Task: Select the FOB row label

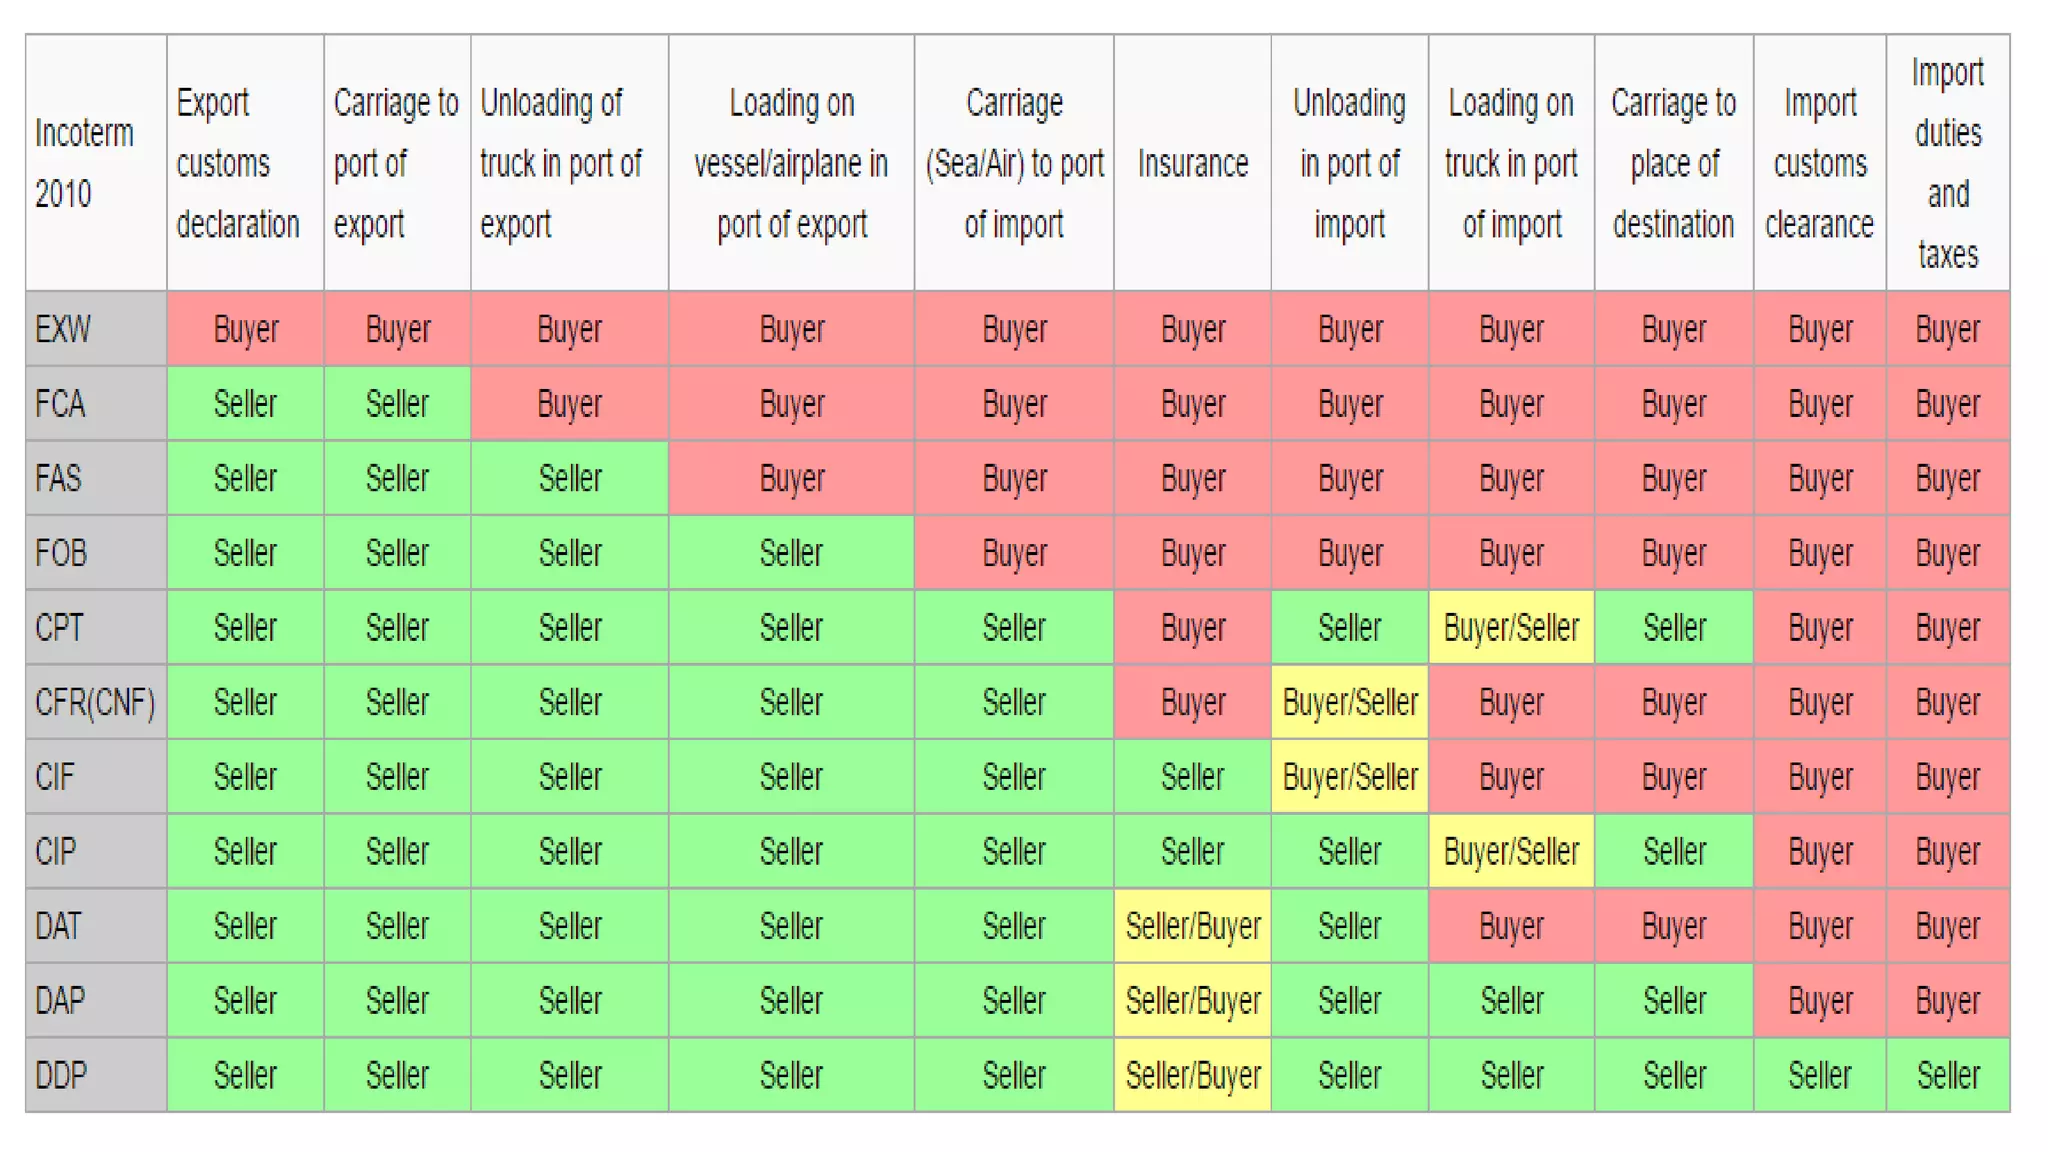Action: (x=62, y=553)
